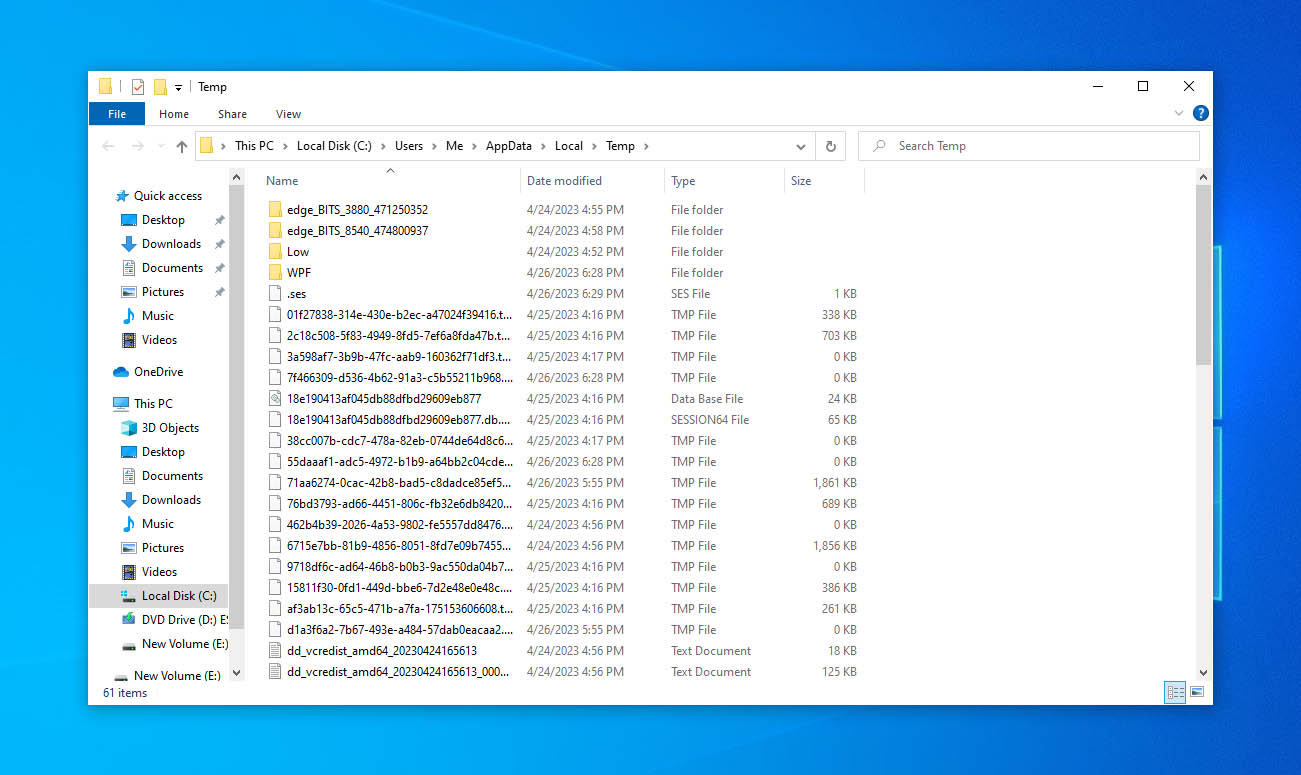Open the View ribbon tab
Viewport: 1301px width, 775px height.
288,114
